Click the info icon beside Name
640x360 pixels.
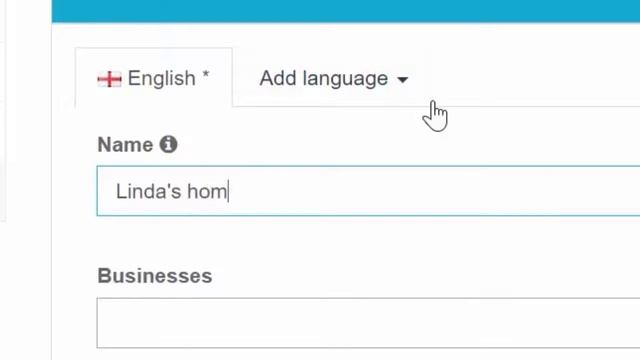(x=168, y=144)
